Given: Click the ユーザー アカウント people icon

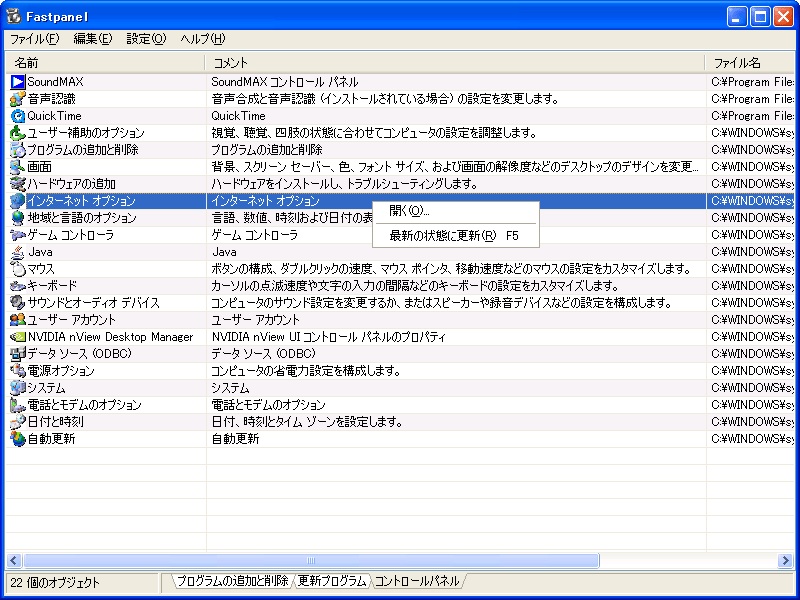Looking at the screenshot, I should [x=18, y=320].
